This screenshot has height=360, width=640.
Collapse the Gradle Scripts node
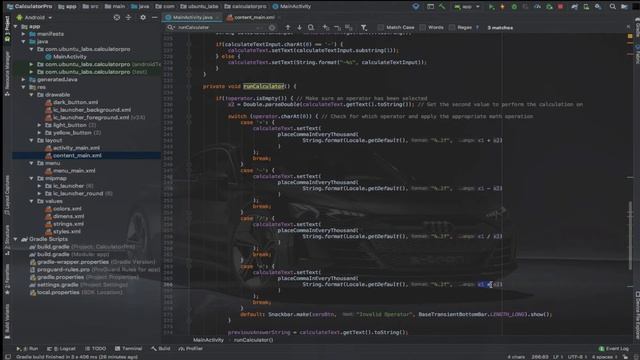coord(16,239)
